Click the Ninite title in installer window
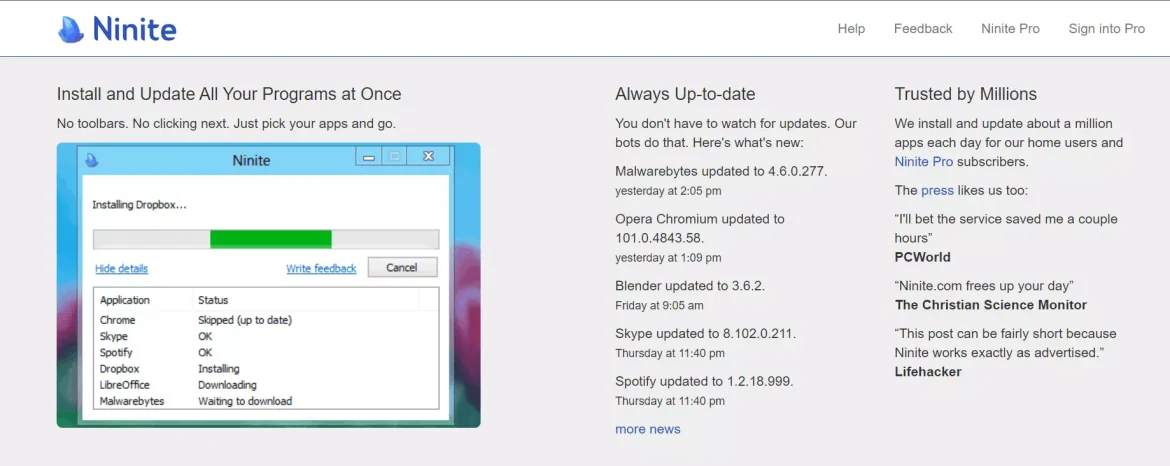 click(251, 160)
